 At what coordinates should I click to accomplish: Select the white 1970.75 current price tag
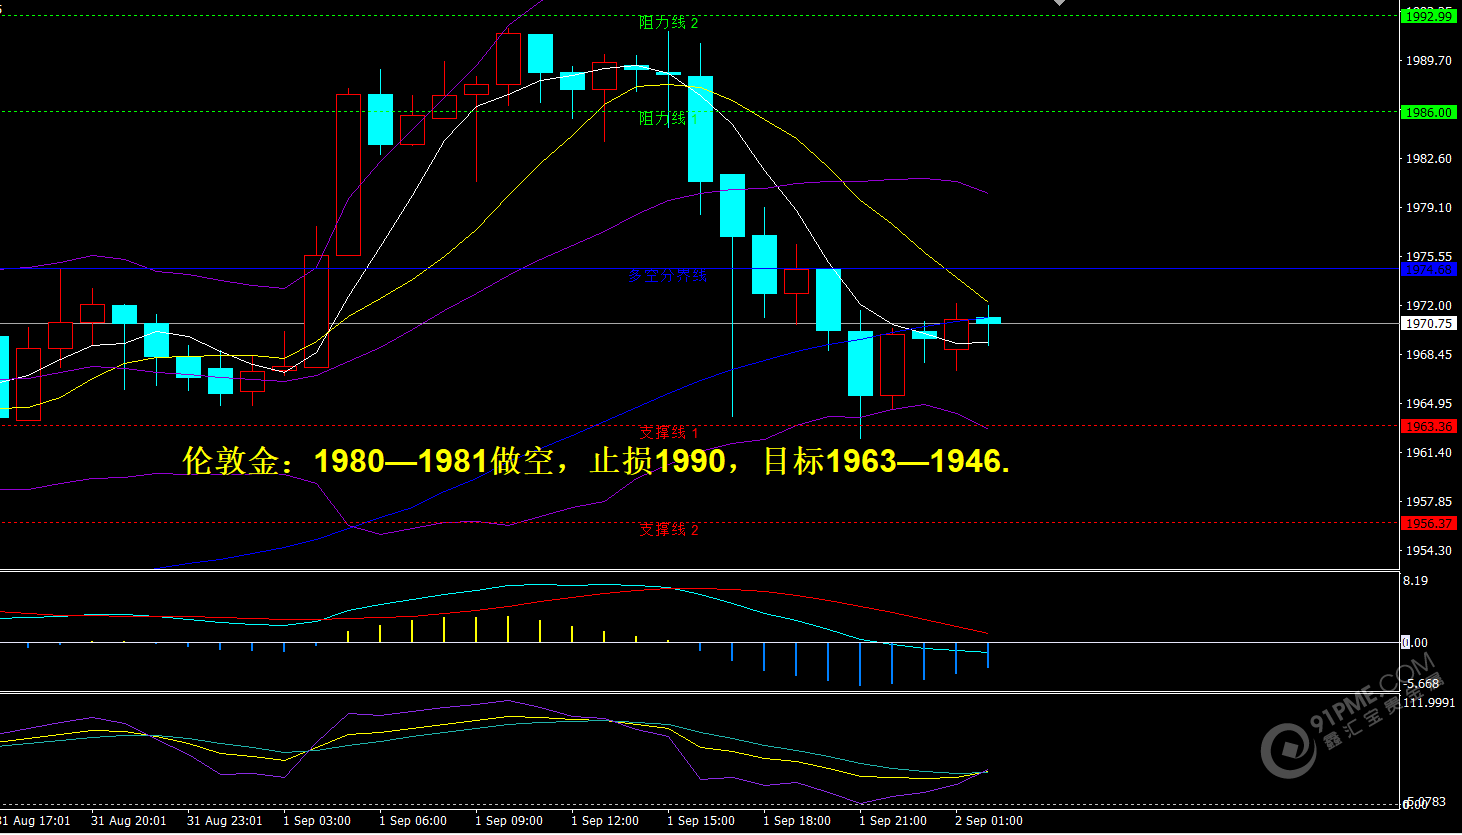click(1428, 324)
